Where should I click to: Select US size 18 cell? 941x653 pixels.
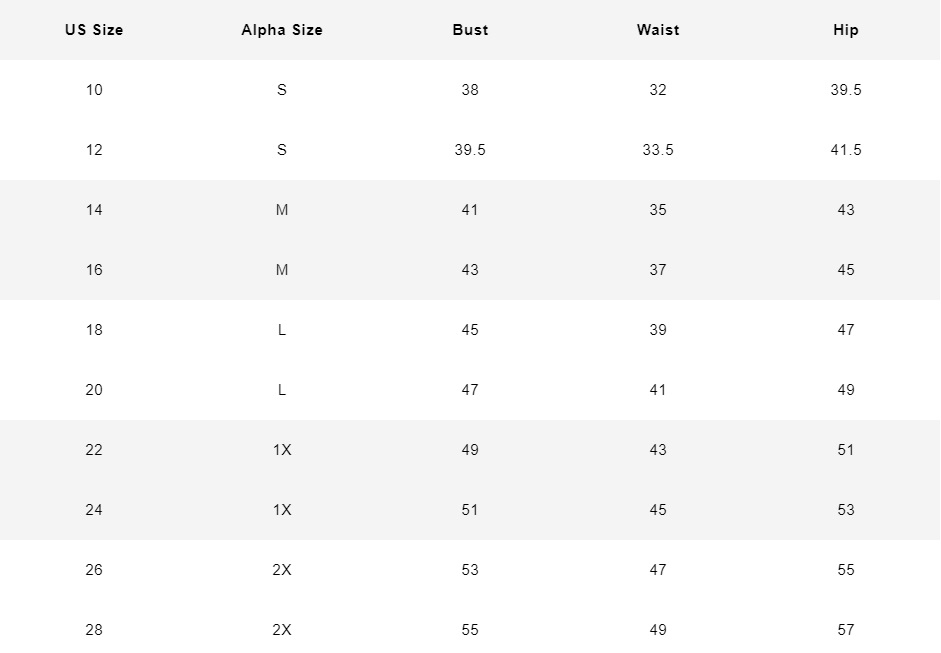coord(94,330)
